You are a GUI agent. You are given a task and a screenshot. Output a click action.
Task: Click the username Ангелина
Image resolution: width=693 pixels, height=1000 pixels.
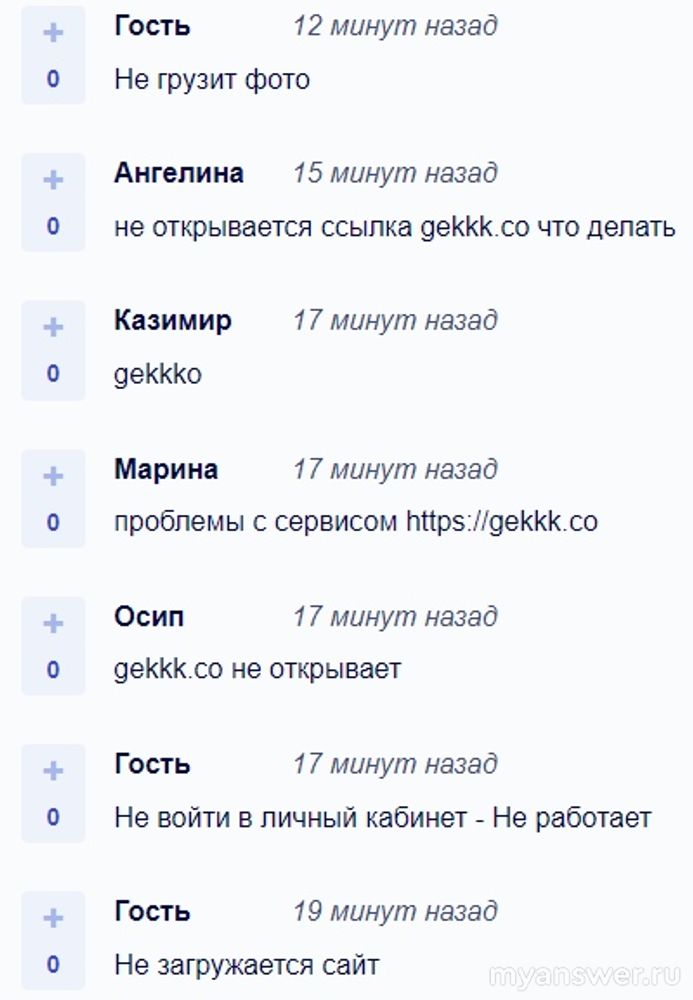coord(179,173)
